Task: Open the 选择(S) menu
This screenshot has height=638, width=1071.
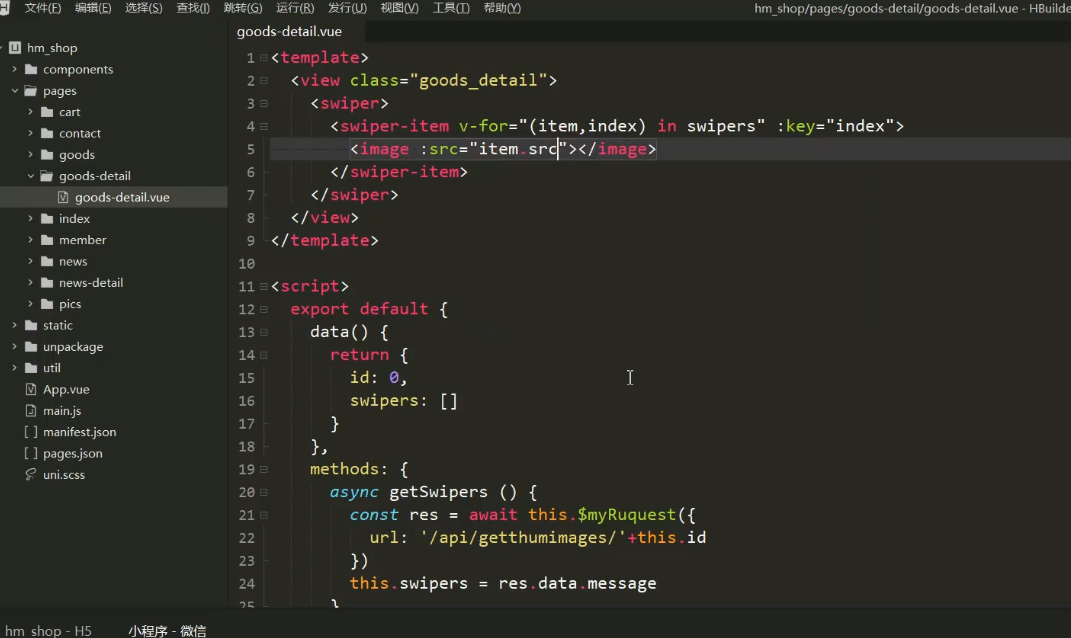Action: point(143,8)
